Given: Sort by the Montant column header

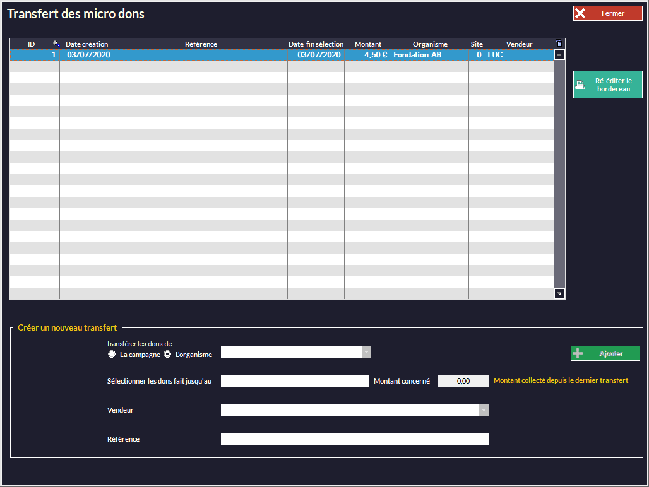Looking at the screenshot, I should (367, 44).
